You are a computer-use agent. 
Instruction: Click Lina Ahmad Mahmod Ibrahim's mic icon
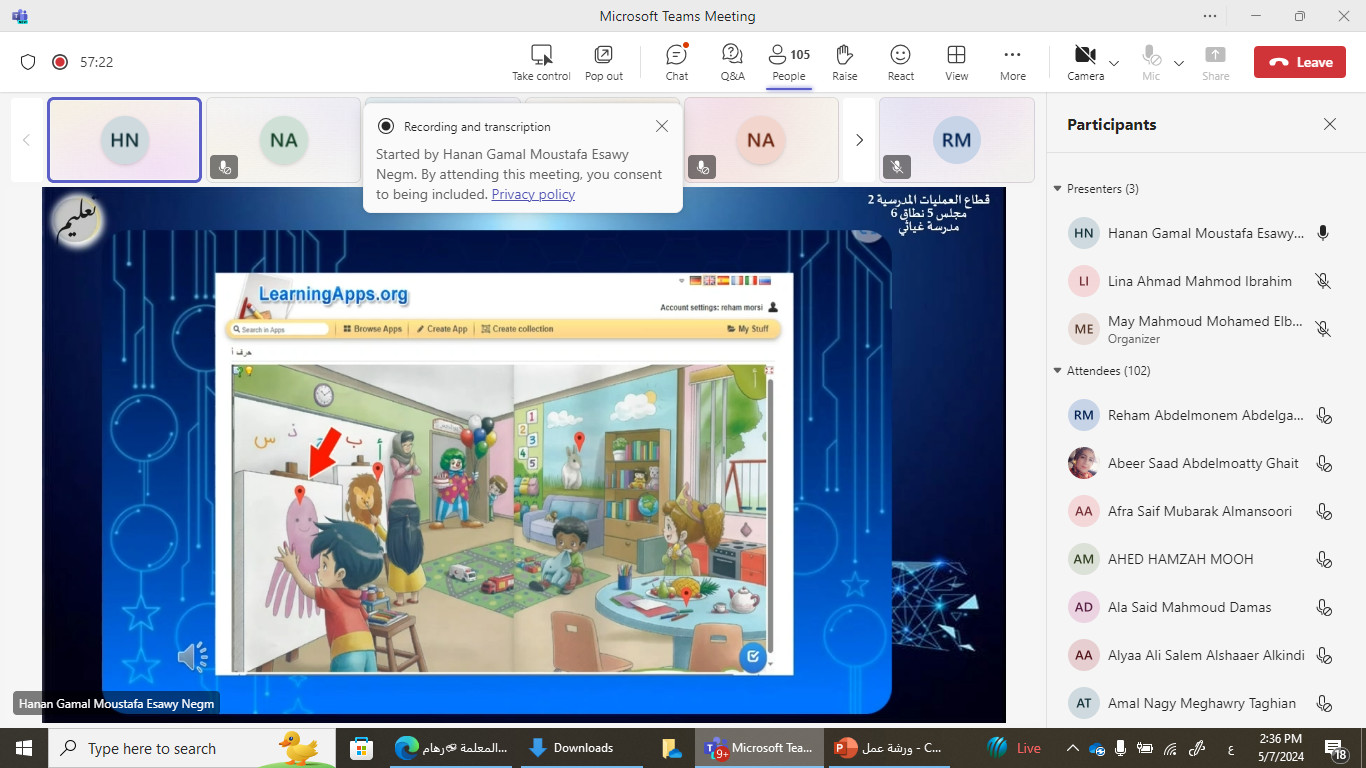click(1323, 281)
